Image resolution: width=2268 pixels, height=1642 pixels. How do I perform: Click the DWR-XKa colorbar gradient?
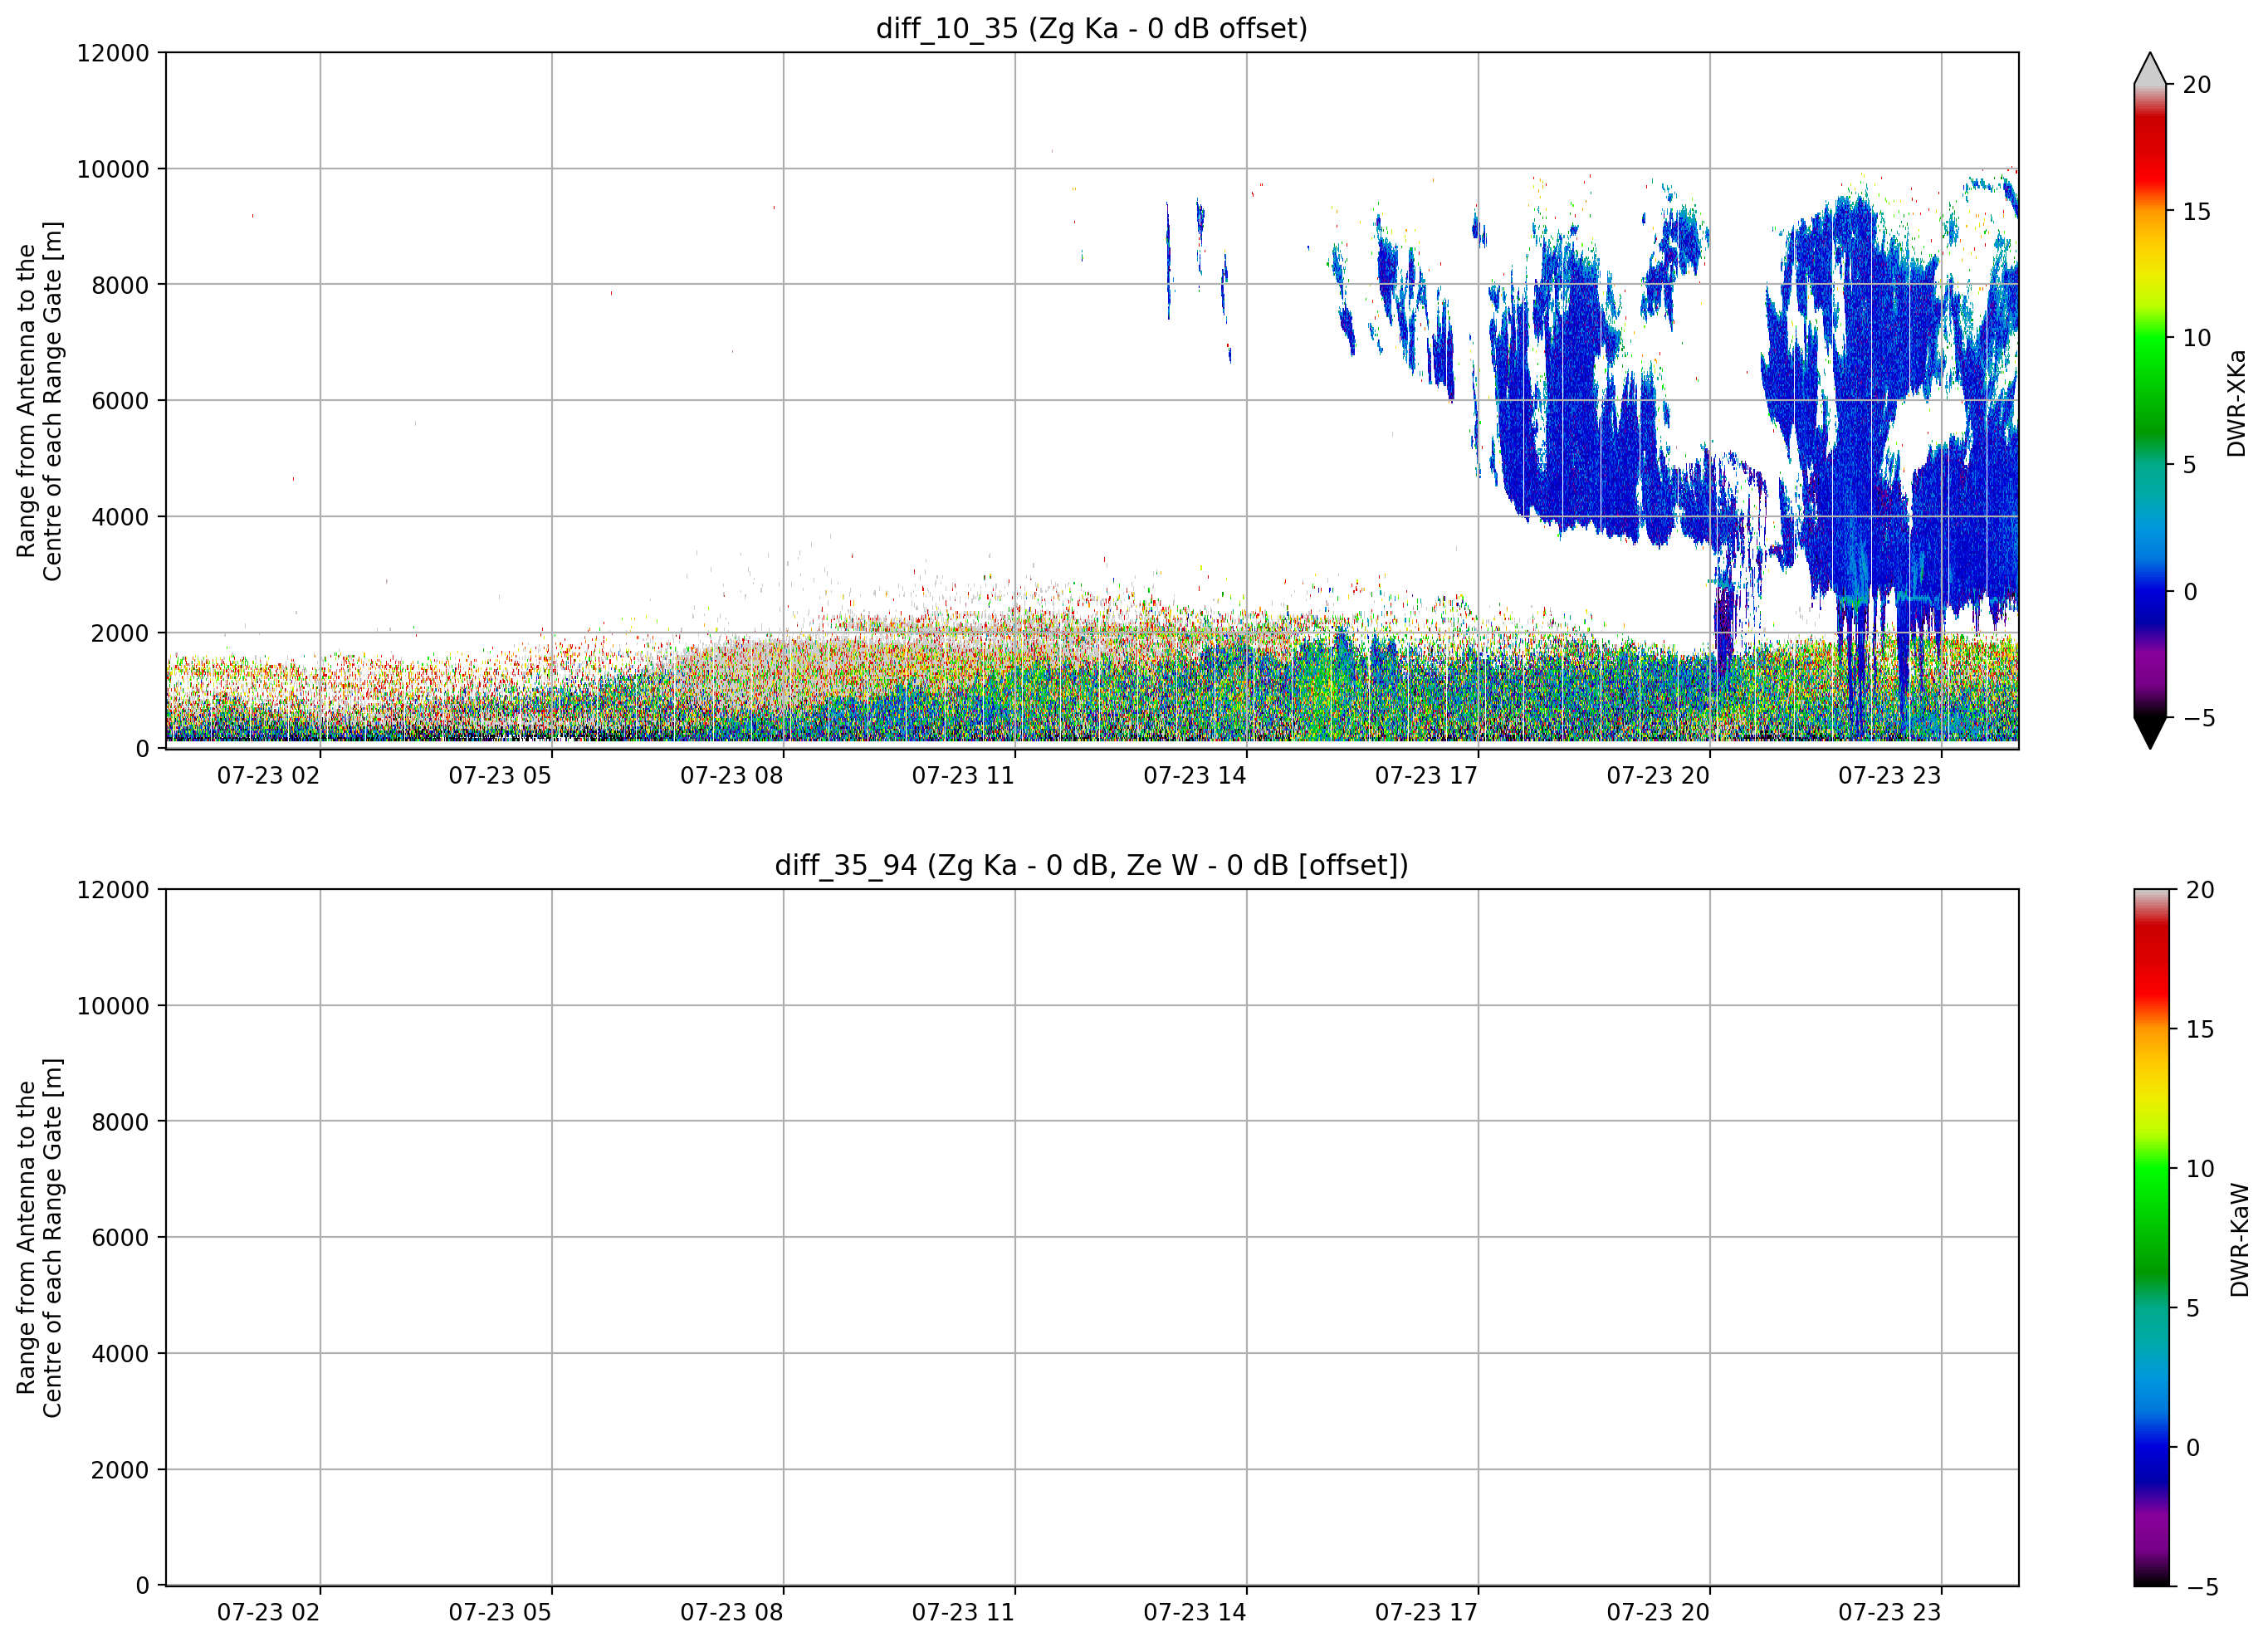coord(2150,401)
